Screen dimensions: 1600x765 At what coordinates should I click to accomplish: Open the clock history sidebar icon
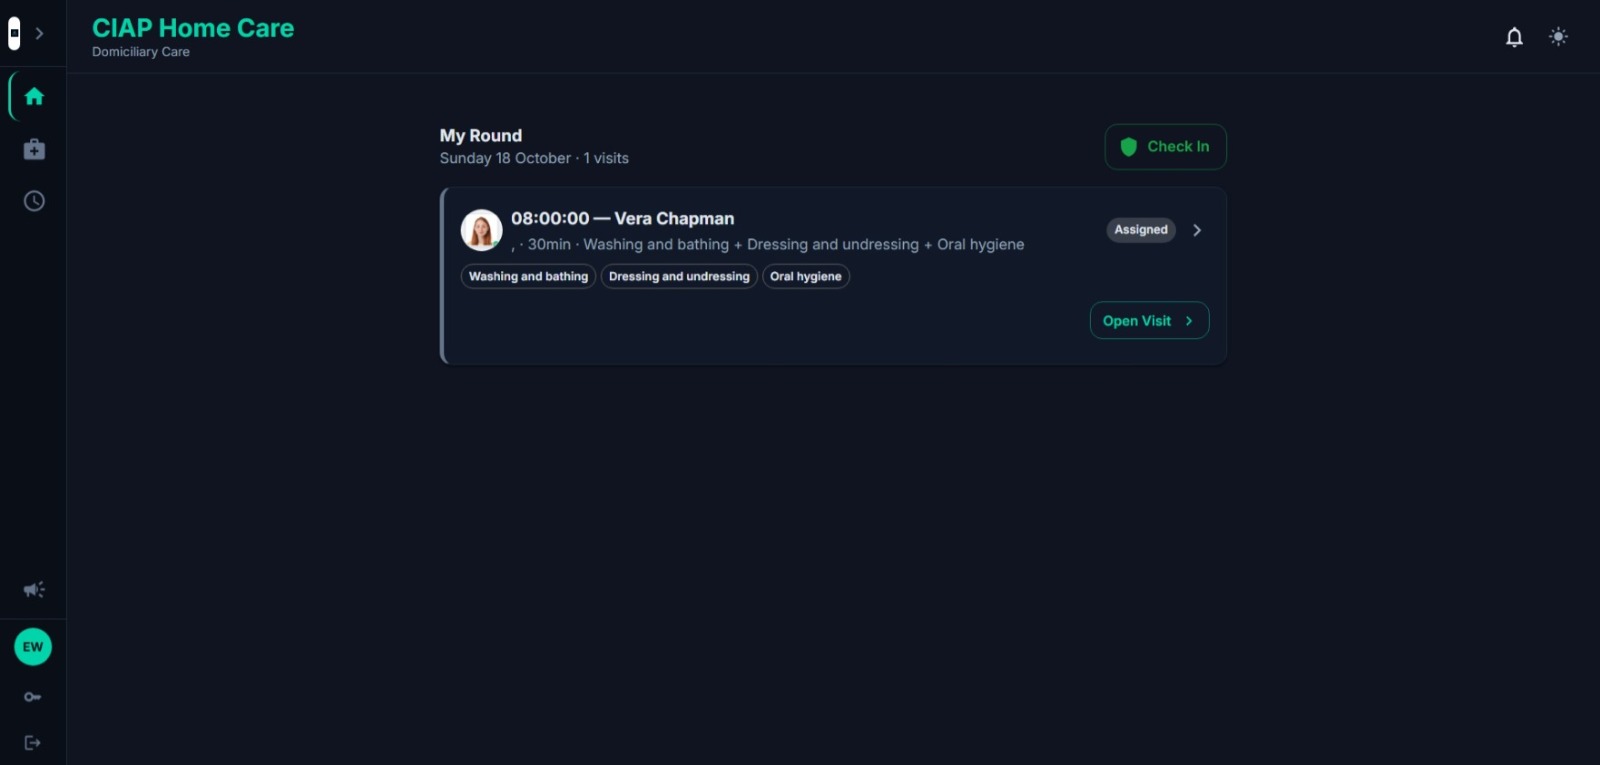pos(34,201)
